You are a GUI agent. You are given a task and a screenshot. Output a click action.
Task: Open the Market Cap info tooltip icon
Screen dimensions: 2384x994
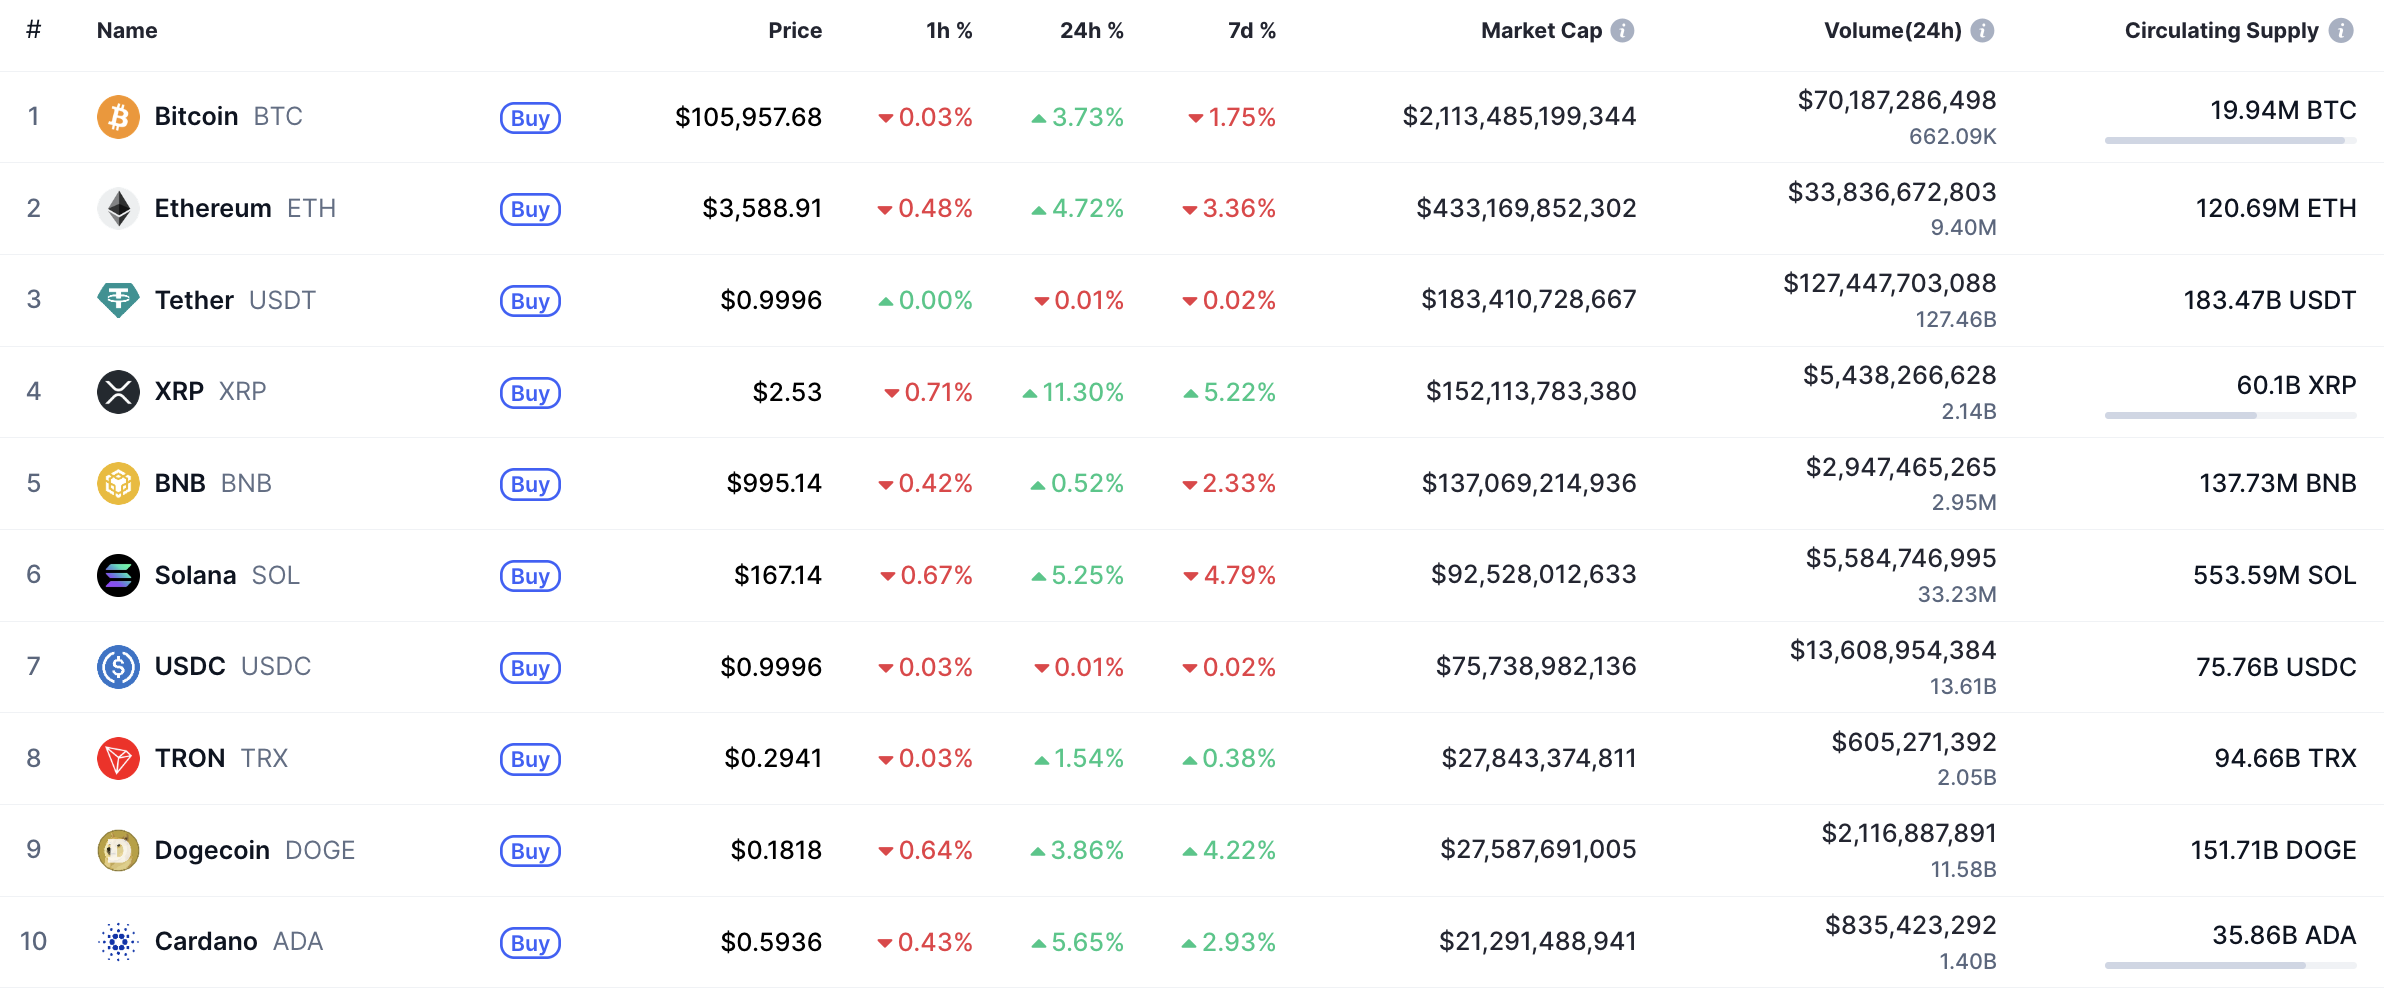[1623, 31]
